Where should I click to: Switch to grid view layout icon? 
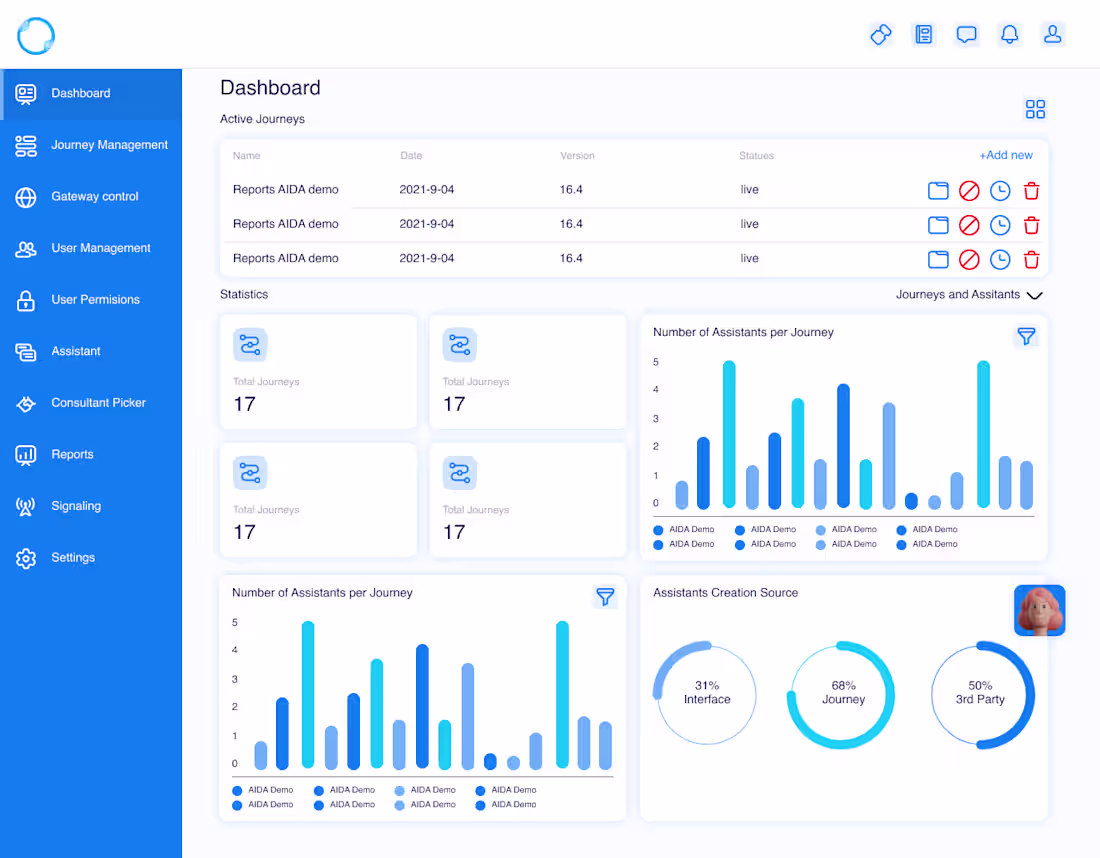coord(1035,109)
